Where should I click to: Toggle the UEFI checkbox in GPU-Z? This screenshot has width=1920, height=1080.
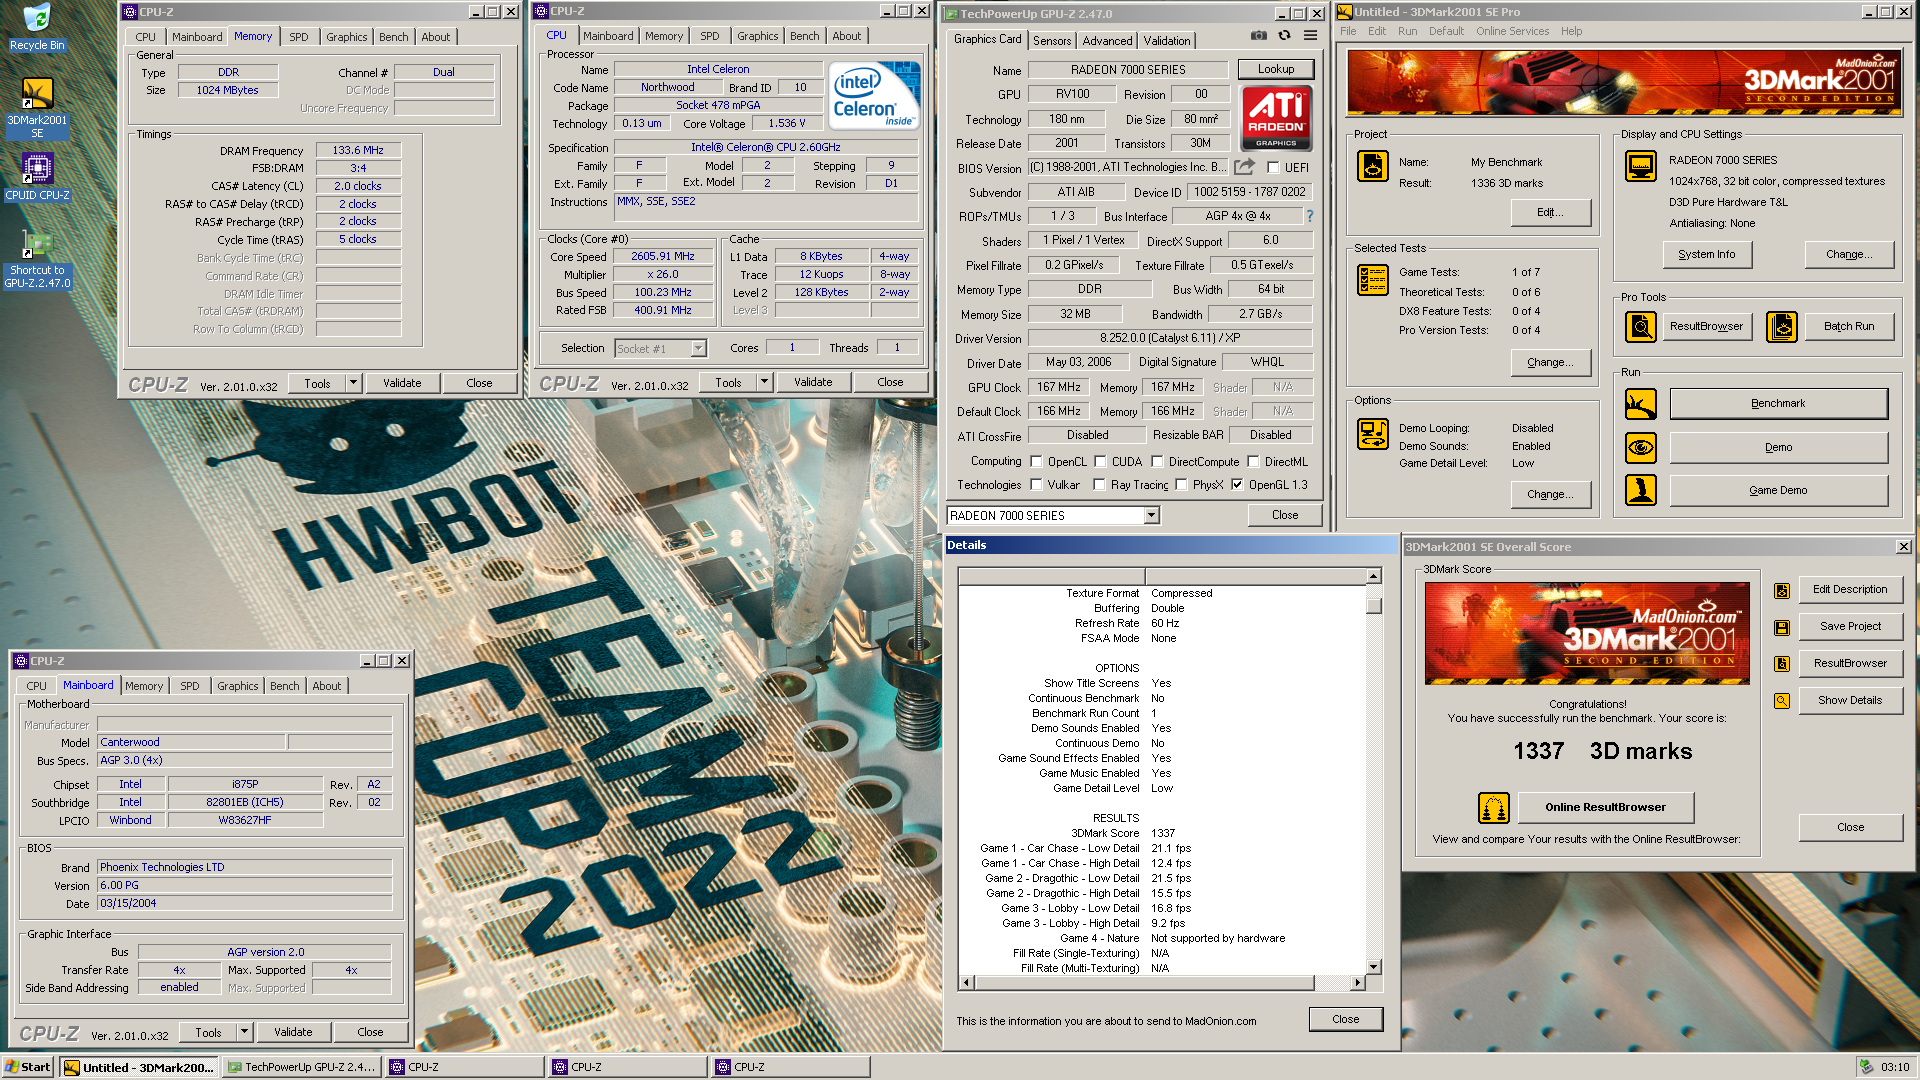point(1273,168)
